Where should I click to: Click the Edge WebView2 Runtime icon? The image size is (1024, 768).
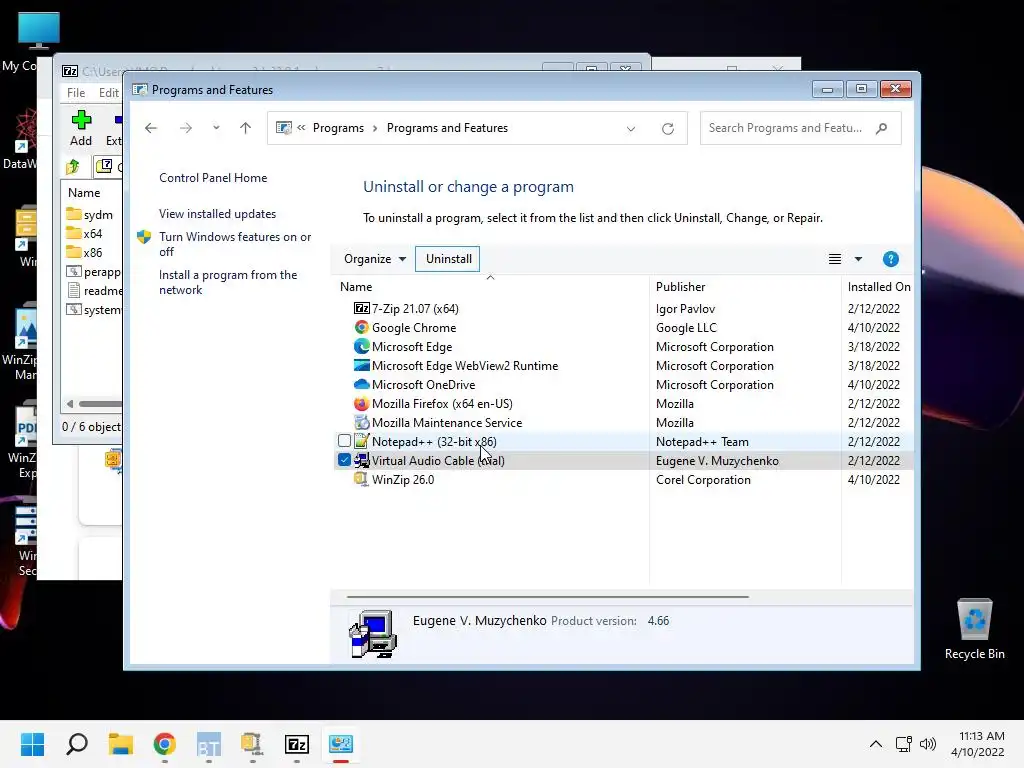tap(361, 365)
